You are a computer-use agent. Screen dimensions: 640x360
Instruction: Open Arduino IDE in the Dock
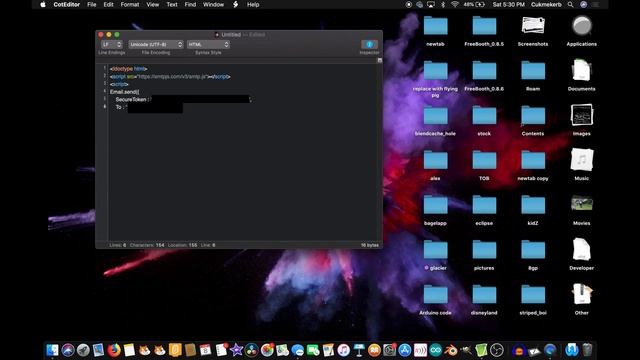(x=436, y=350)
